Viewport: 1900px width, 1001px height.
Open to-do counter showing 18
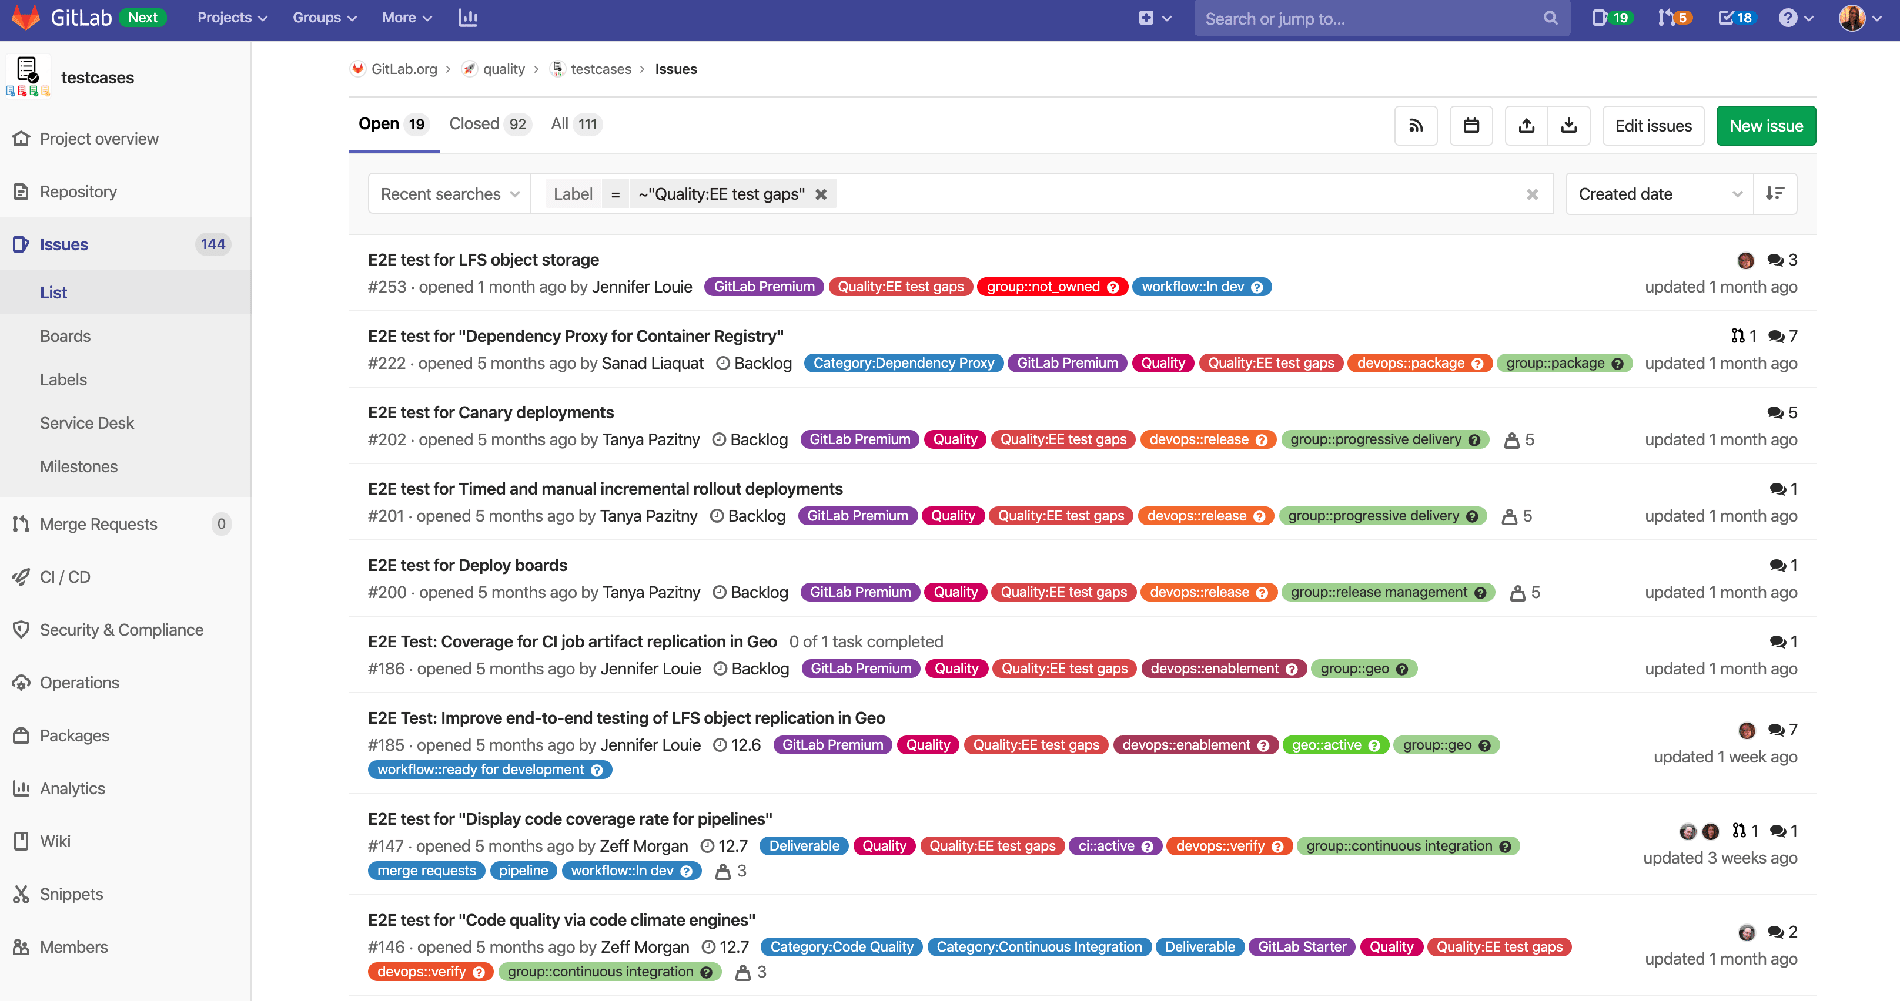coord(1736,18)
